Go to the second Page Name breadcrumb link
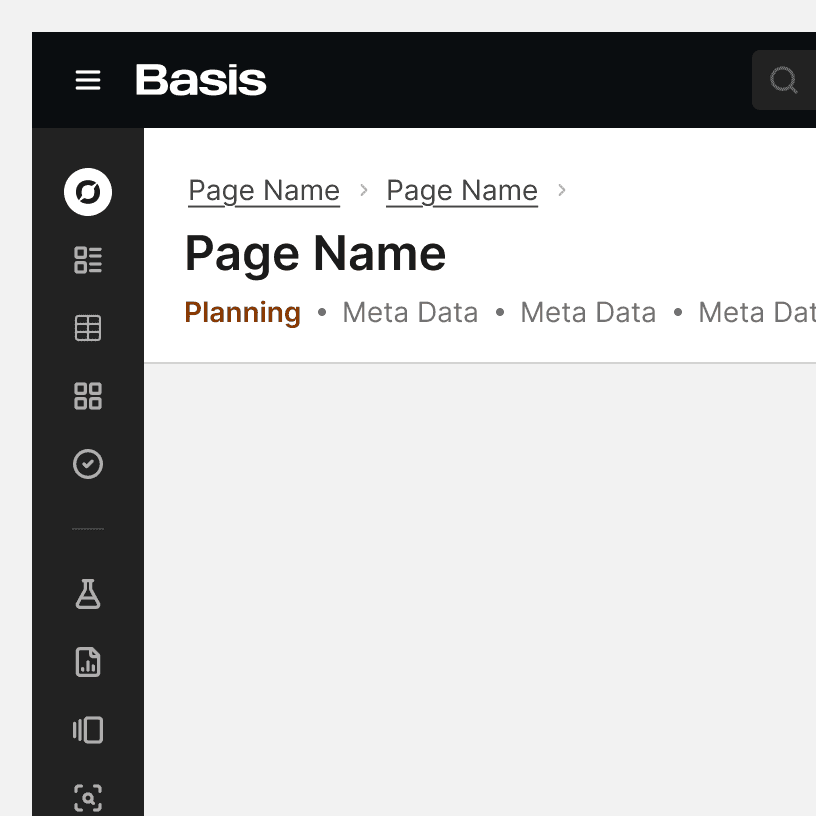 pos(462,191)
